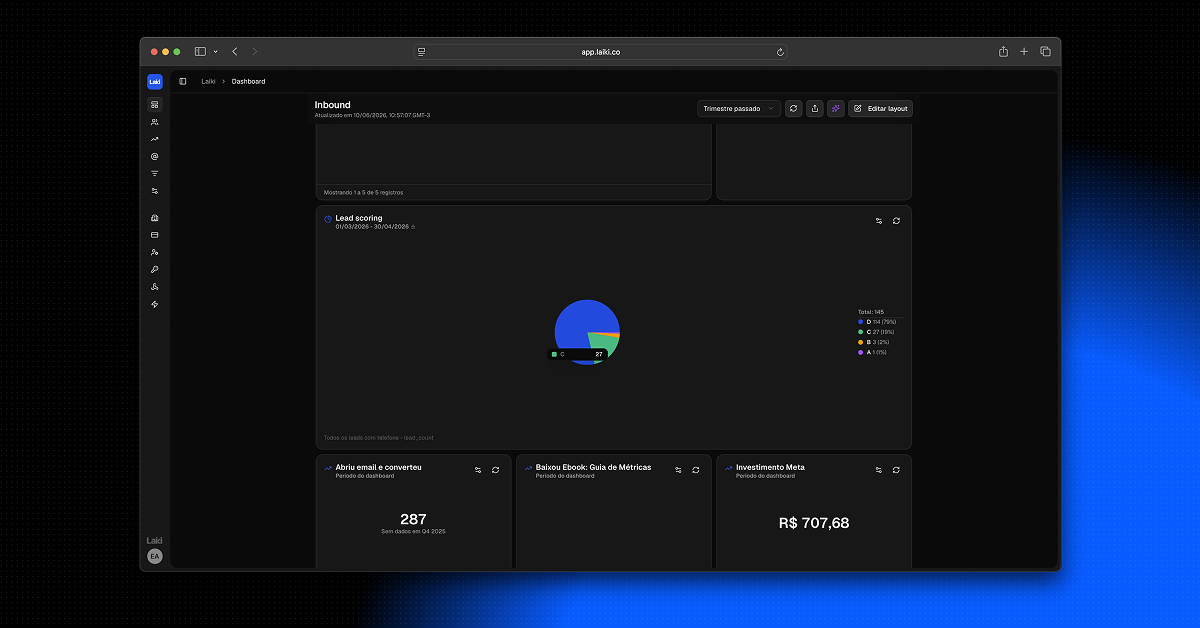This screenshot has height=628, width=1200.
Task: Click the Safari share button
Action: tap(1003, 51)
